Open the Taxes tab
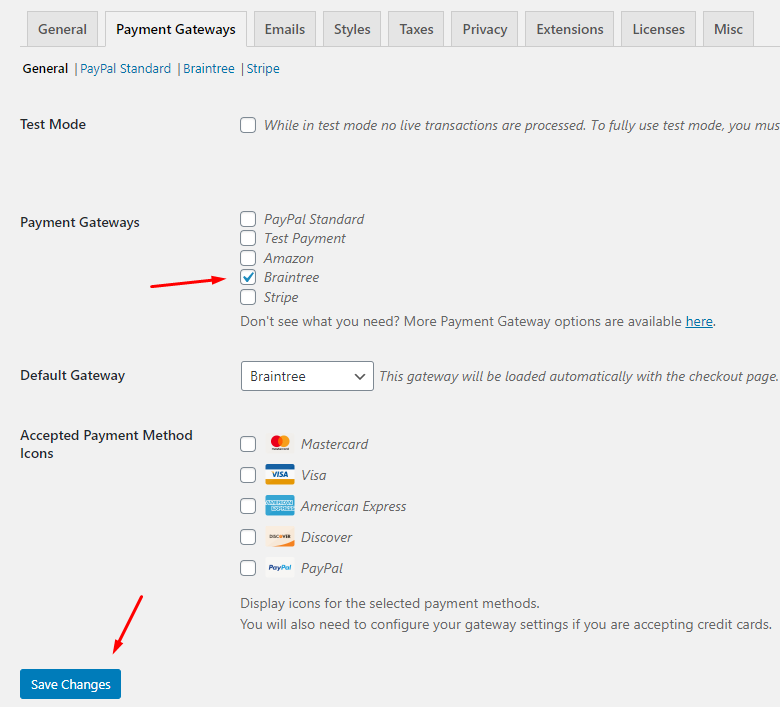 [416, 29]
